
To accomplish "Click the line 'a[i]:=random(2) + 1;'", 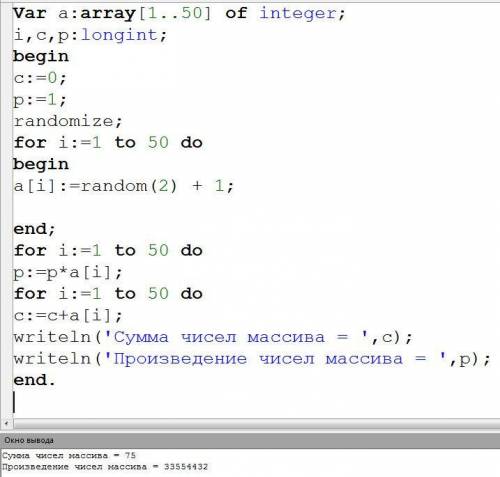I will point(124,186).
